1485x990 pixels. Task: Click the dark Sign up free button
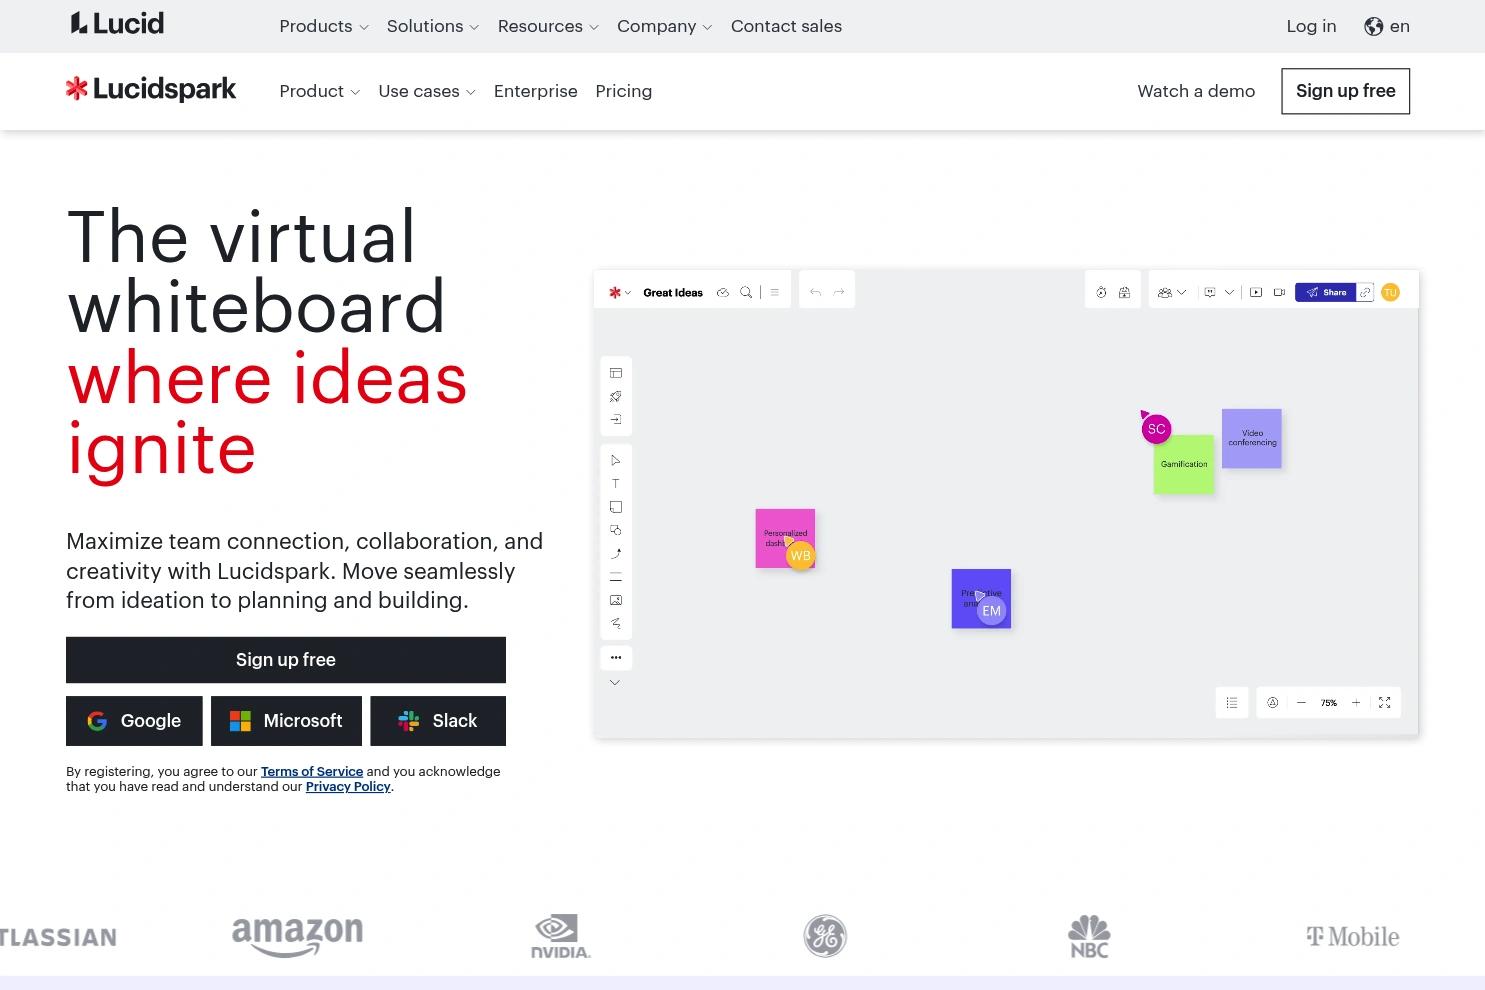pyautogui.click(x=286, y=660)
